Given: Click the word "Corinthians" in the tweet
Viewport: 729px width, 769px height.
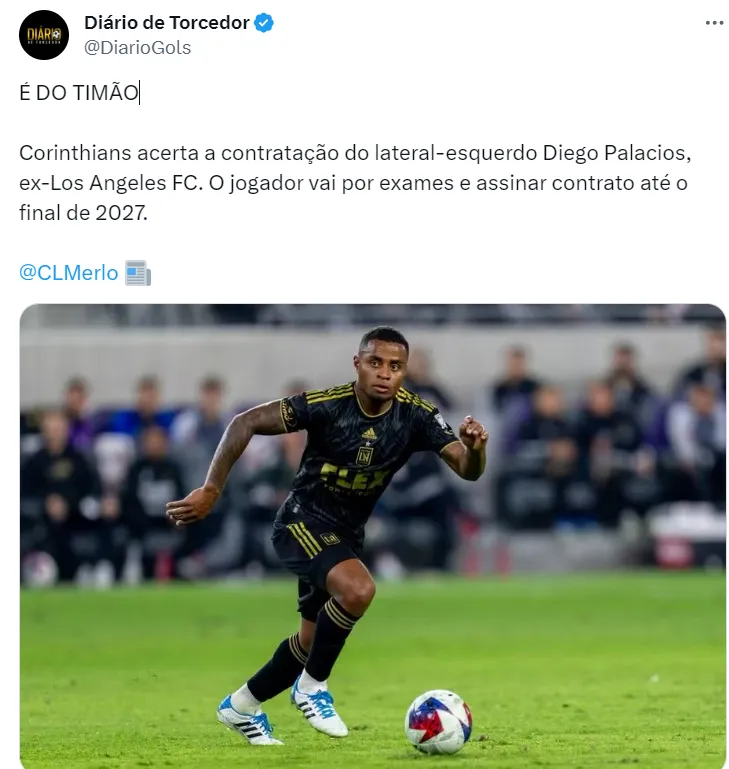Looking at the screenshot, I should point(75,153).
